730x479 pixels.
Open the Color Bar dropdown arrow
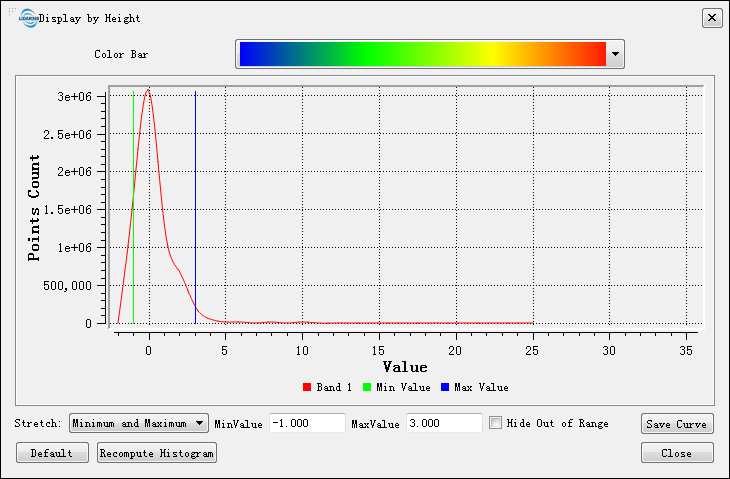point(615,54)
